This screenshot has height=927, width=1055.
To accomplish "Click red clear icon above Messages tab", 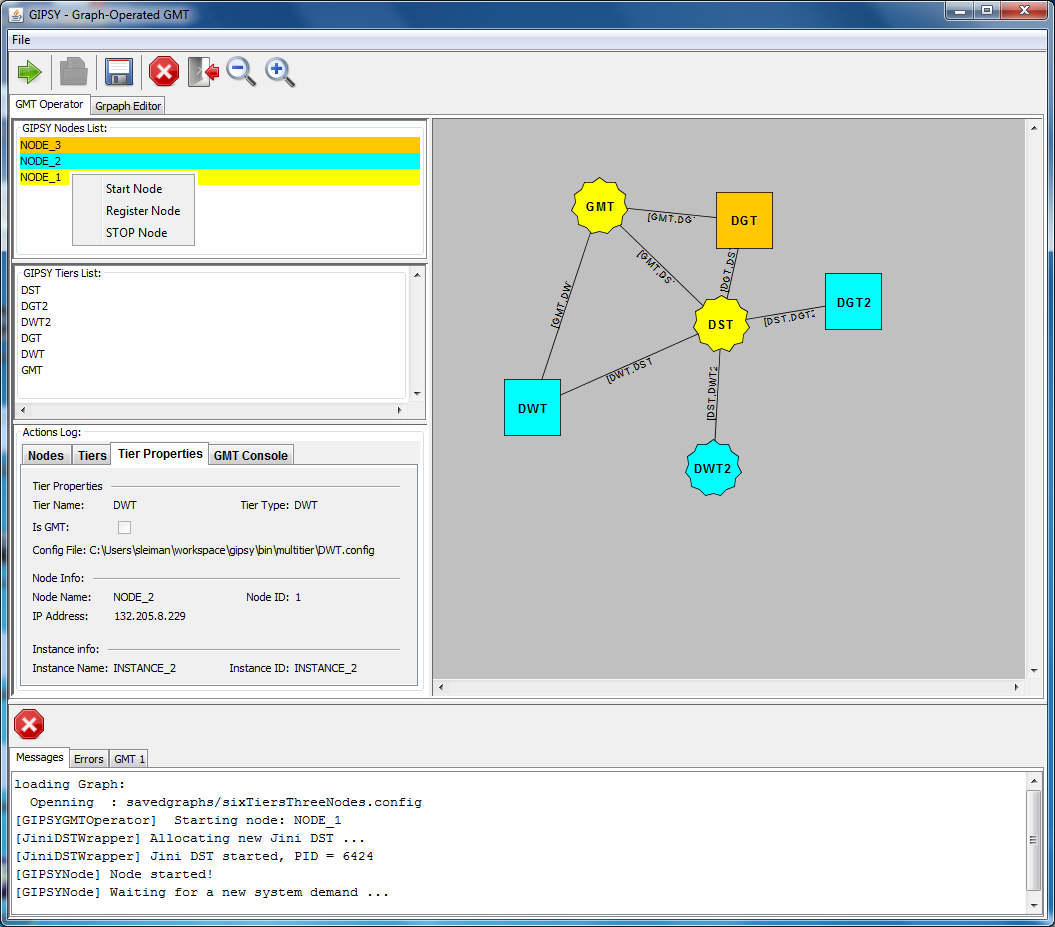I will click(30, 725).
